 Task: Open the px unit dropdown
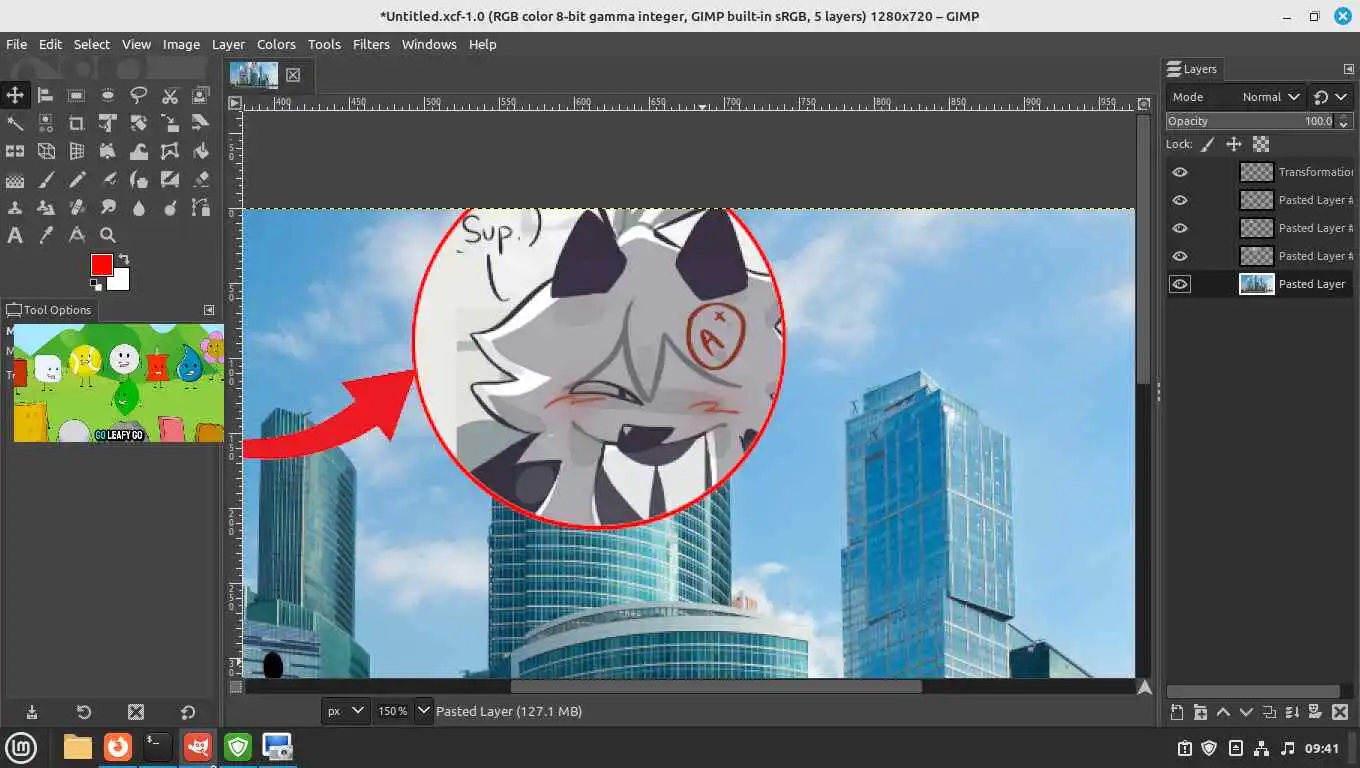(345, 711)
